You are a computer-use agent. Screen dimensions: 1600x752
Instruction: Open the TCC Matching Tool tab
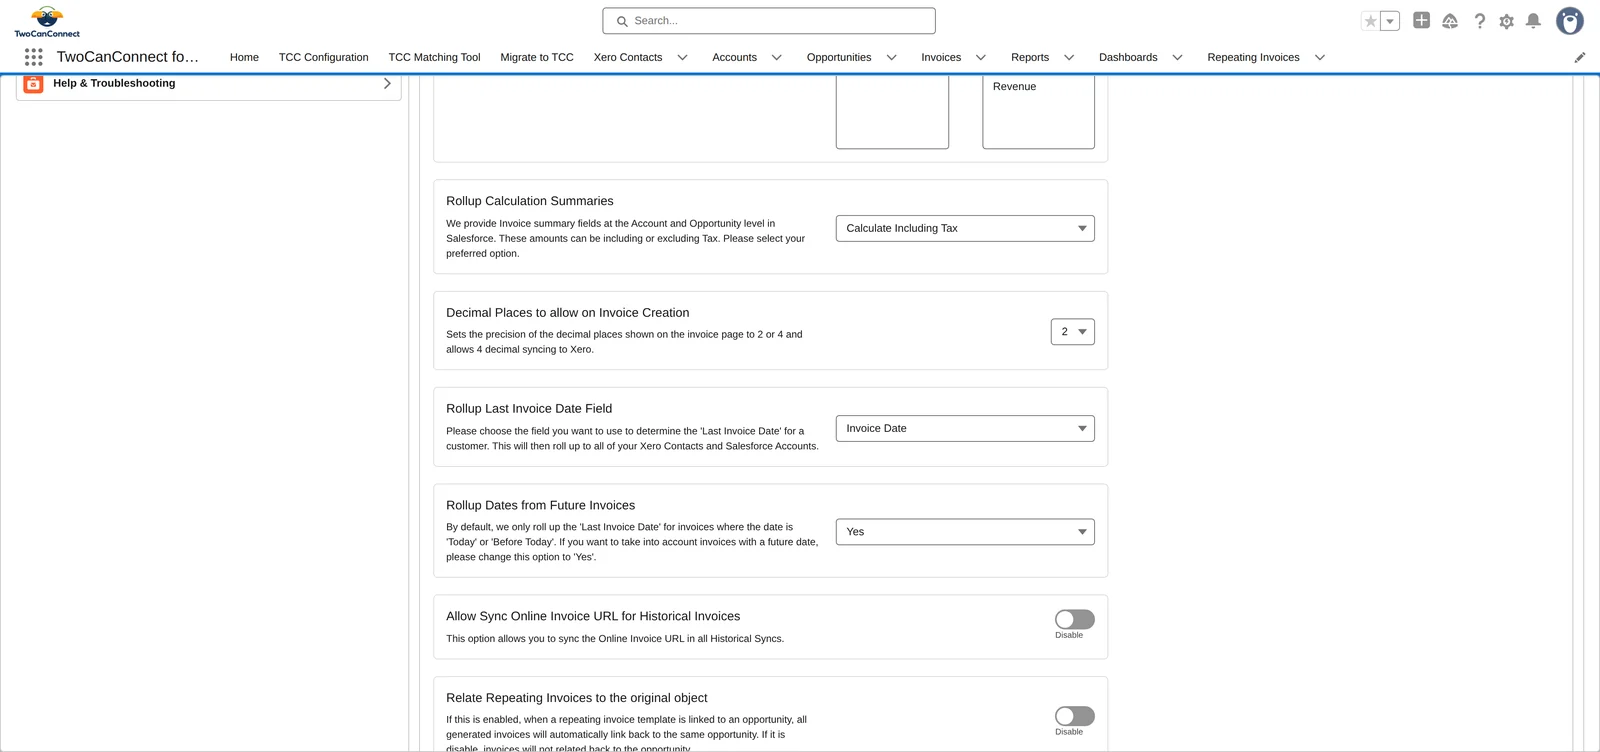click(434, 57)
